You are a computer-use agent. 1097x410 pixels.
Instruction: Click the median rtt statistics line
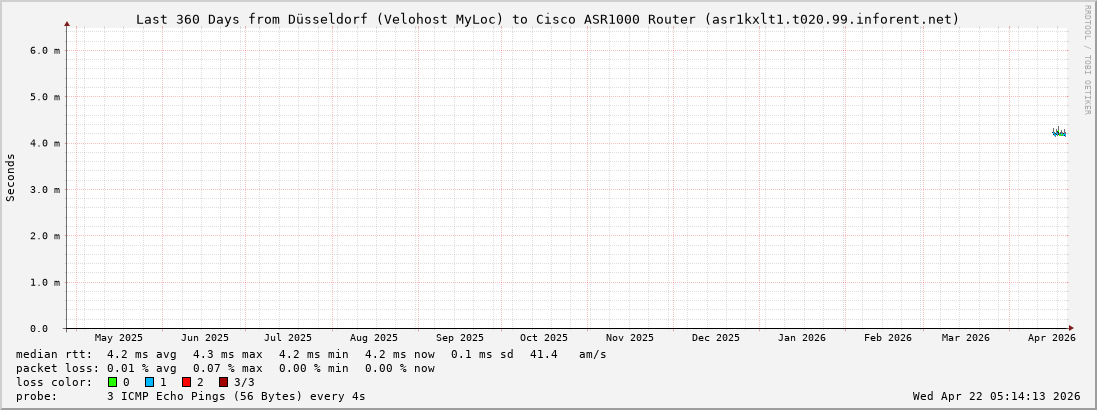(311, 354)
